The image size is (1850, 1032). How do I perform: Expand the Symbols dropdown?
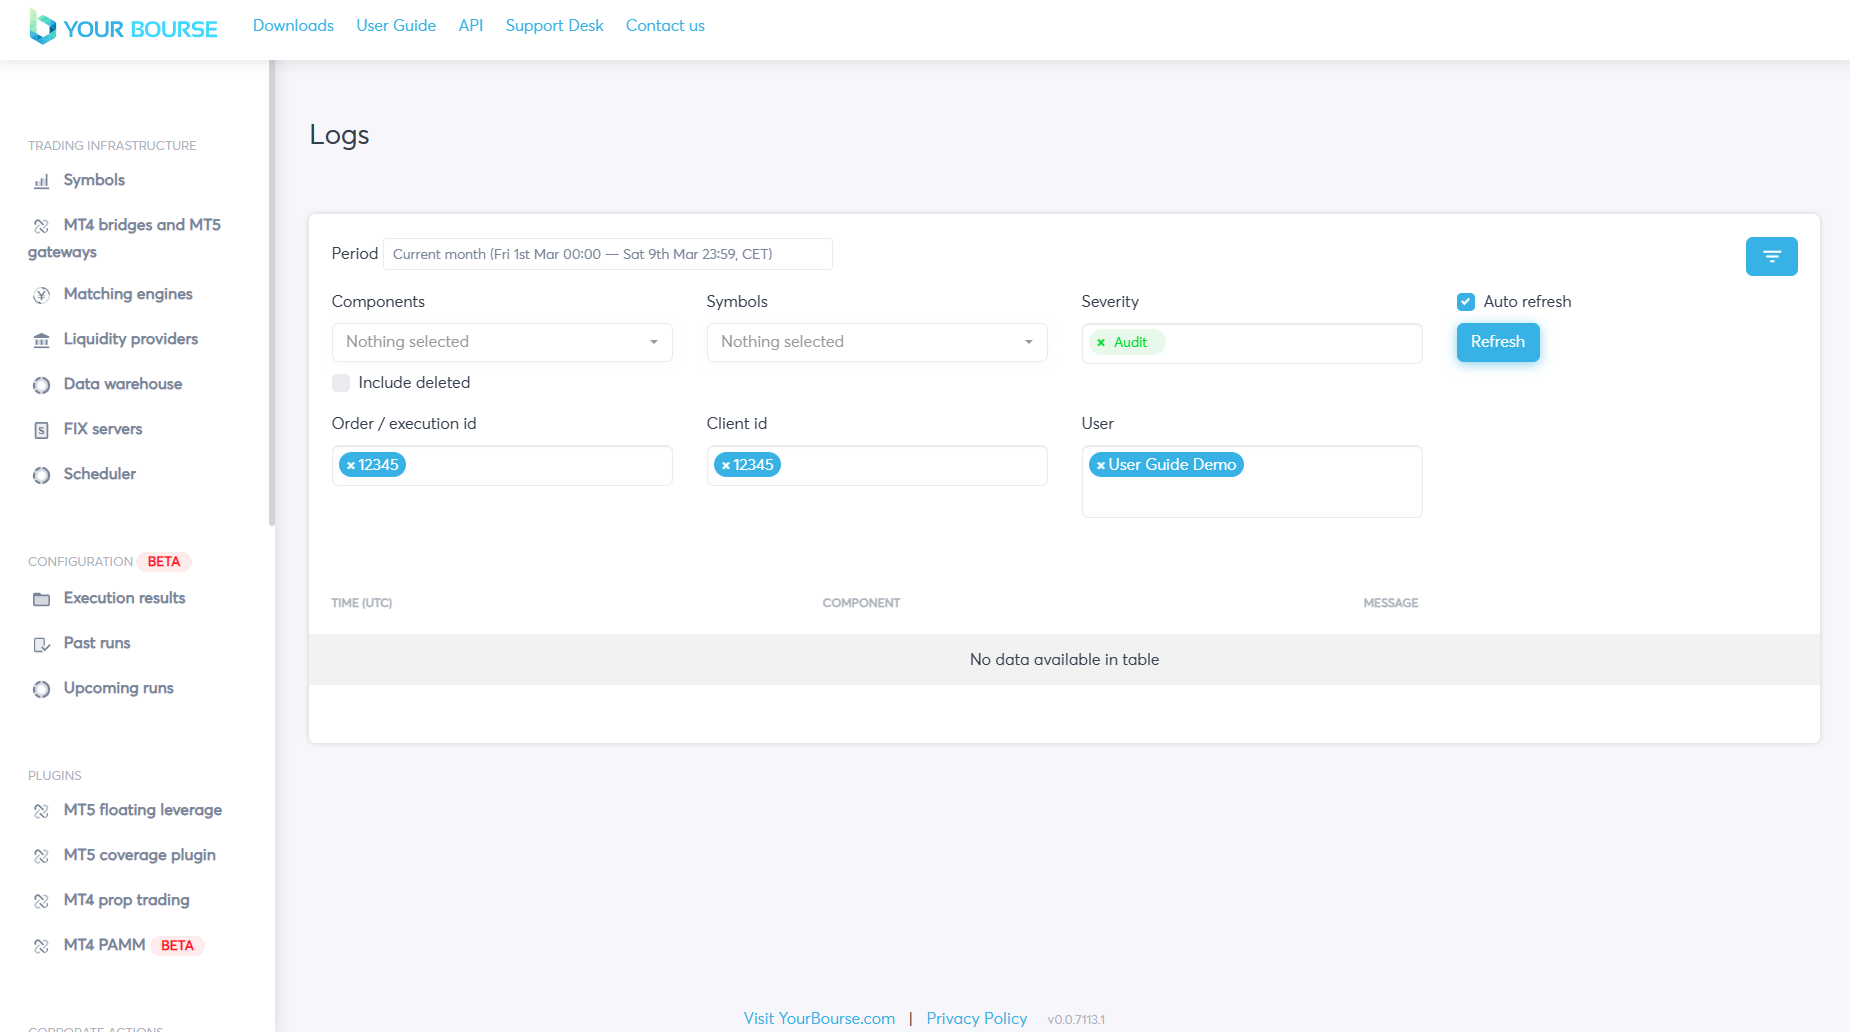coord(876,342)
